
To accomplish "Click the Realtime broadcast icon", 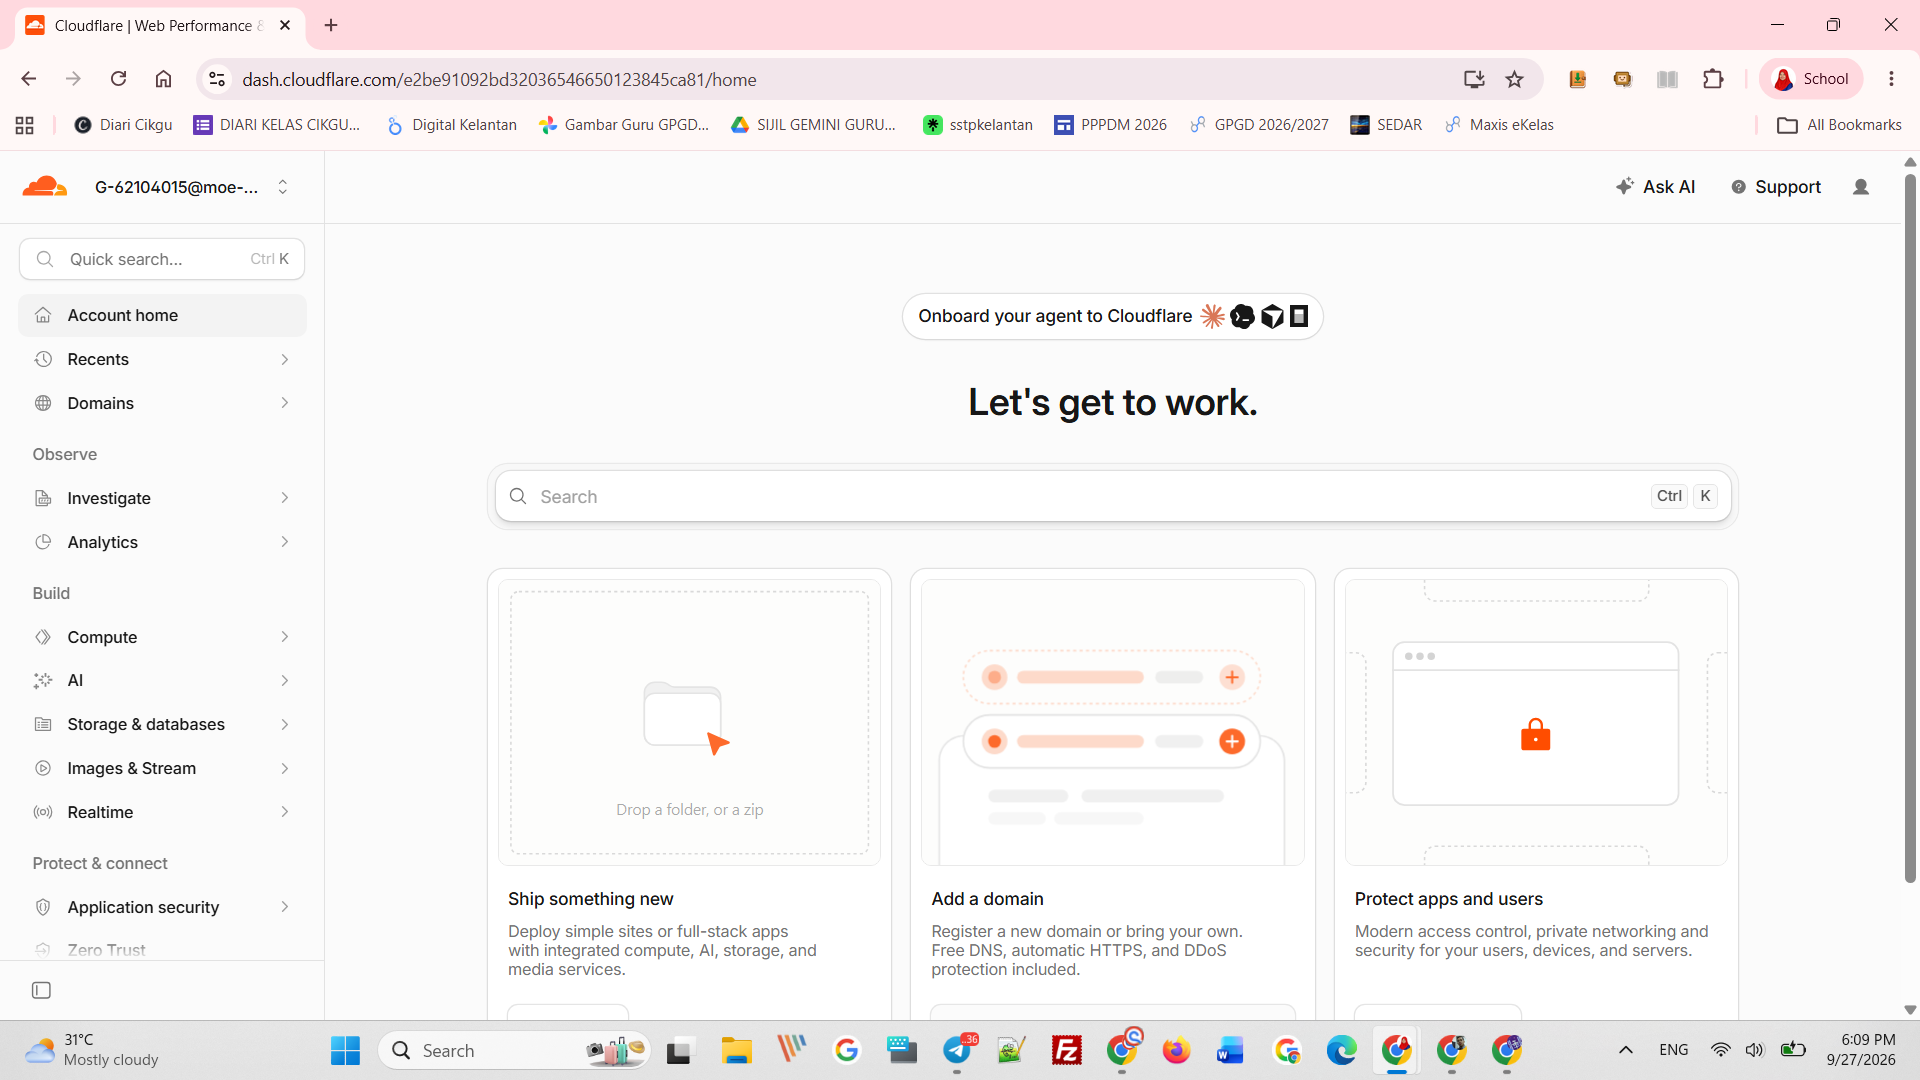I will (43, 812).
